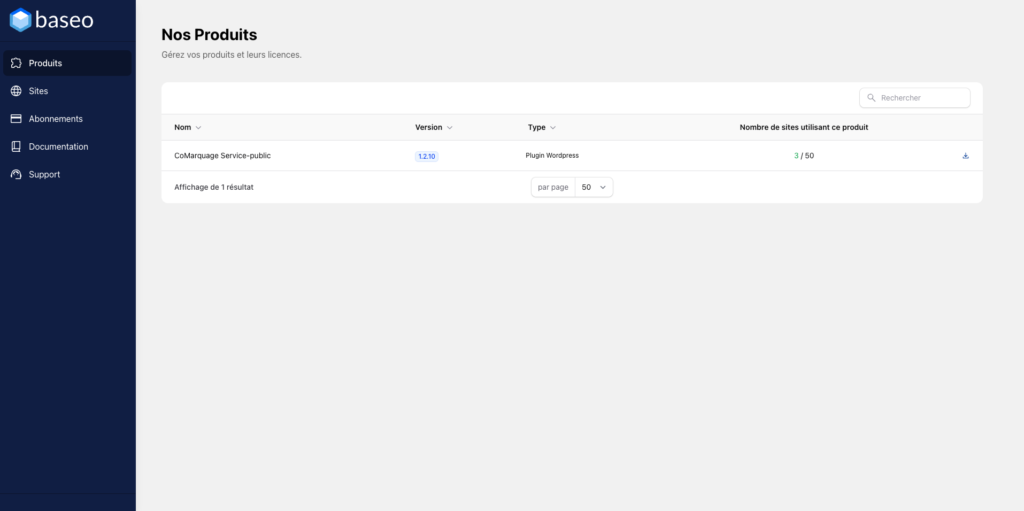Open the Type column sort chevron

553,128
